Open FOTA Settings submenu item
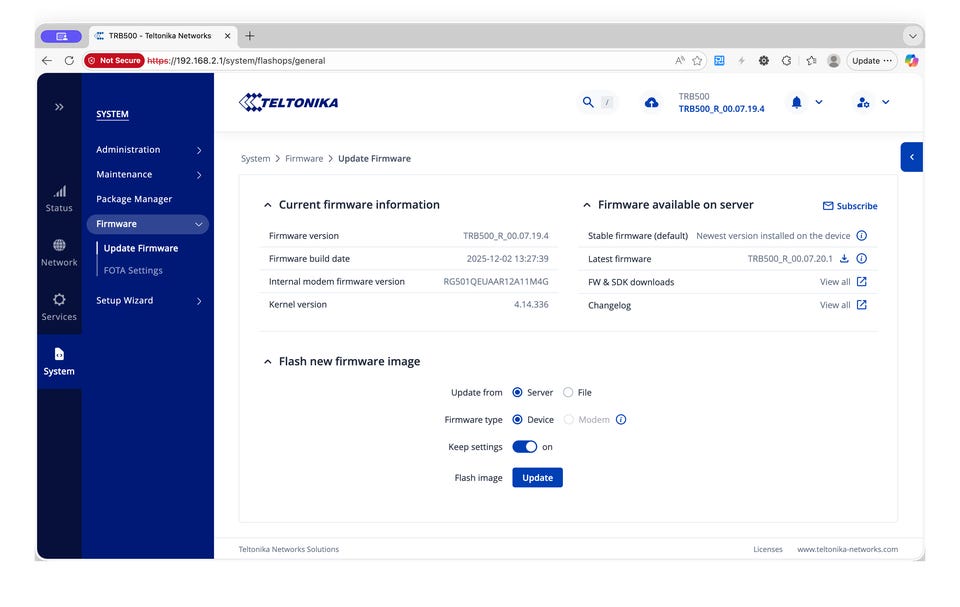The width and height of the screenshot is (960, 607). click(133, 271)
